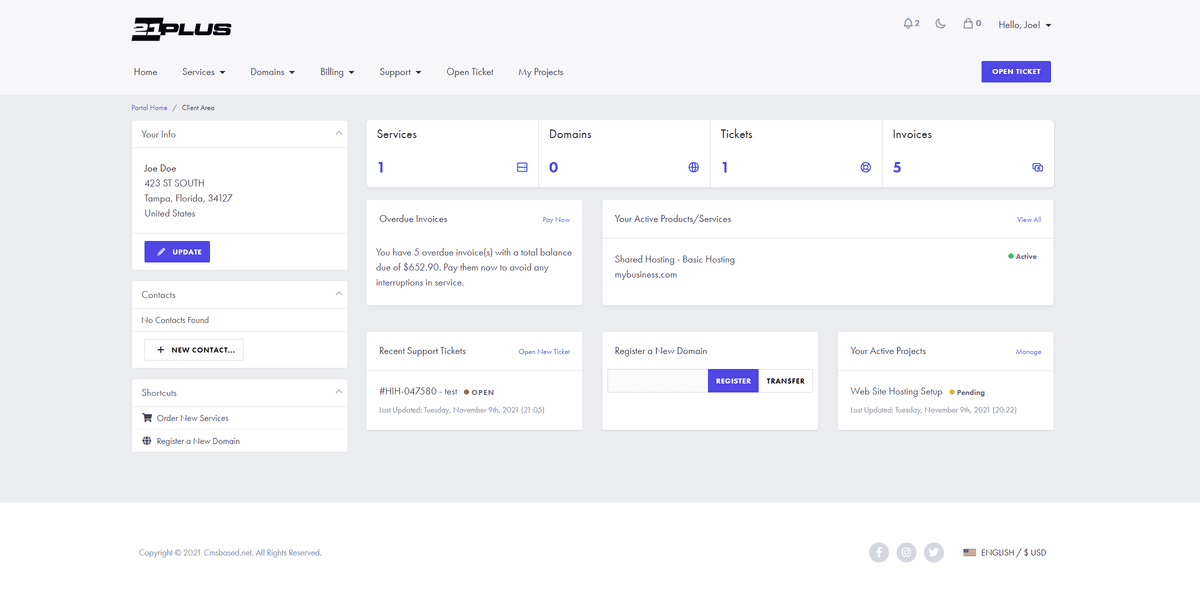Screen dimensions: 1200x600
Task: Click the invoice icon in Invoices card
Action: (1037, 167)
